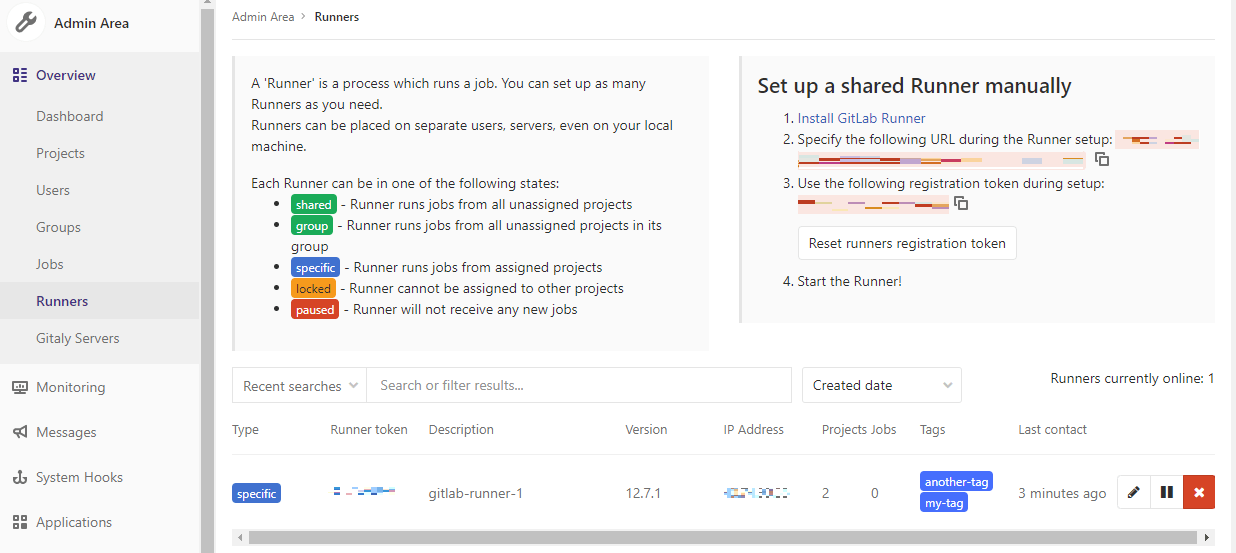Remove runner with the red X button

(1199, 492)
